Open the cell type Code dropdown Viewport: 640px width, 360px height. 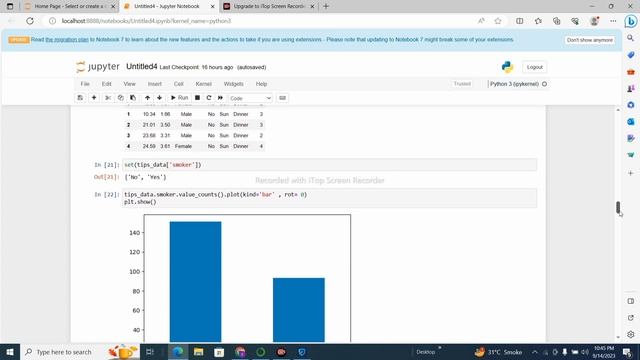(250, 98)
